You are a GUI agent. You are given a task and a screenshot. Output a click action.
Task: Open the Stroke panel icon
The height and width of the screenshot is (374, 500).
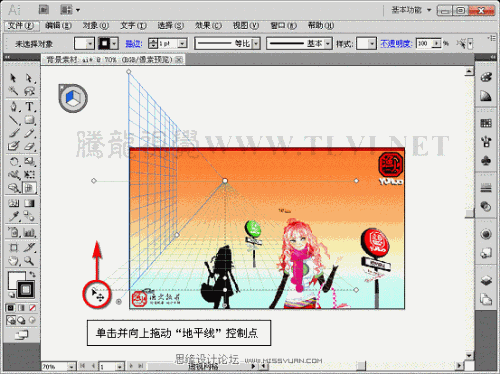pyautogui.click(x=486, y=188)
